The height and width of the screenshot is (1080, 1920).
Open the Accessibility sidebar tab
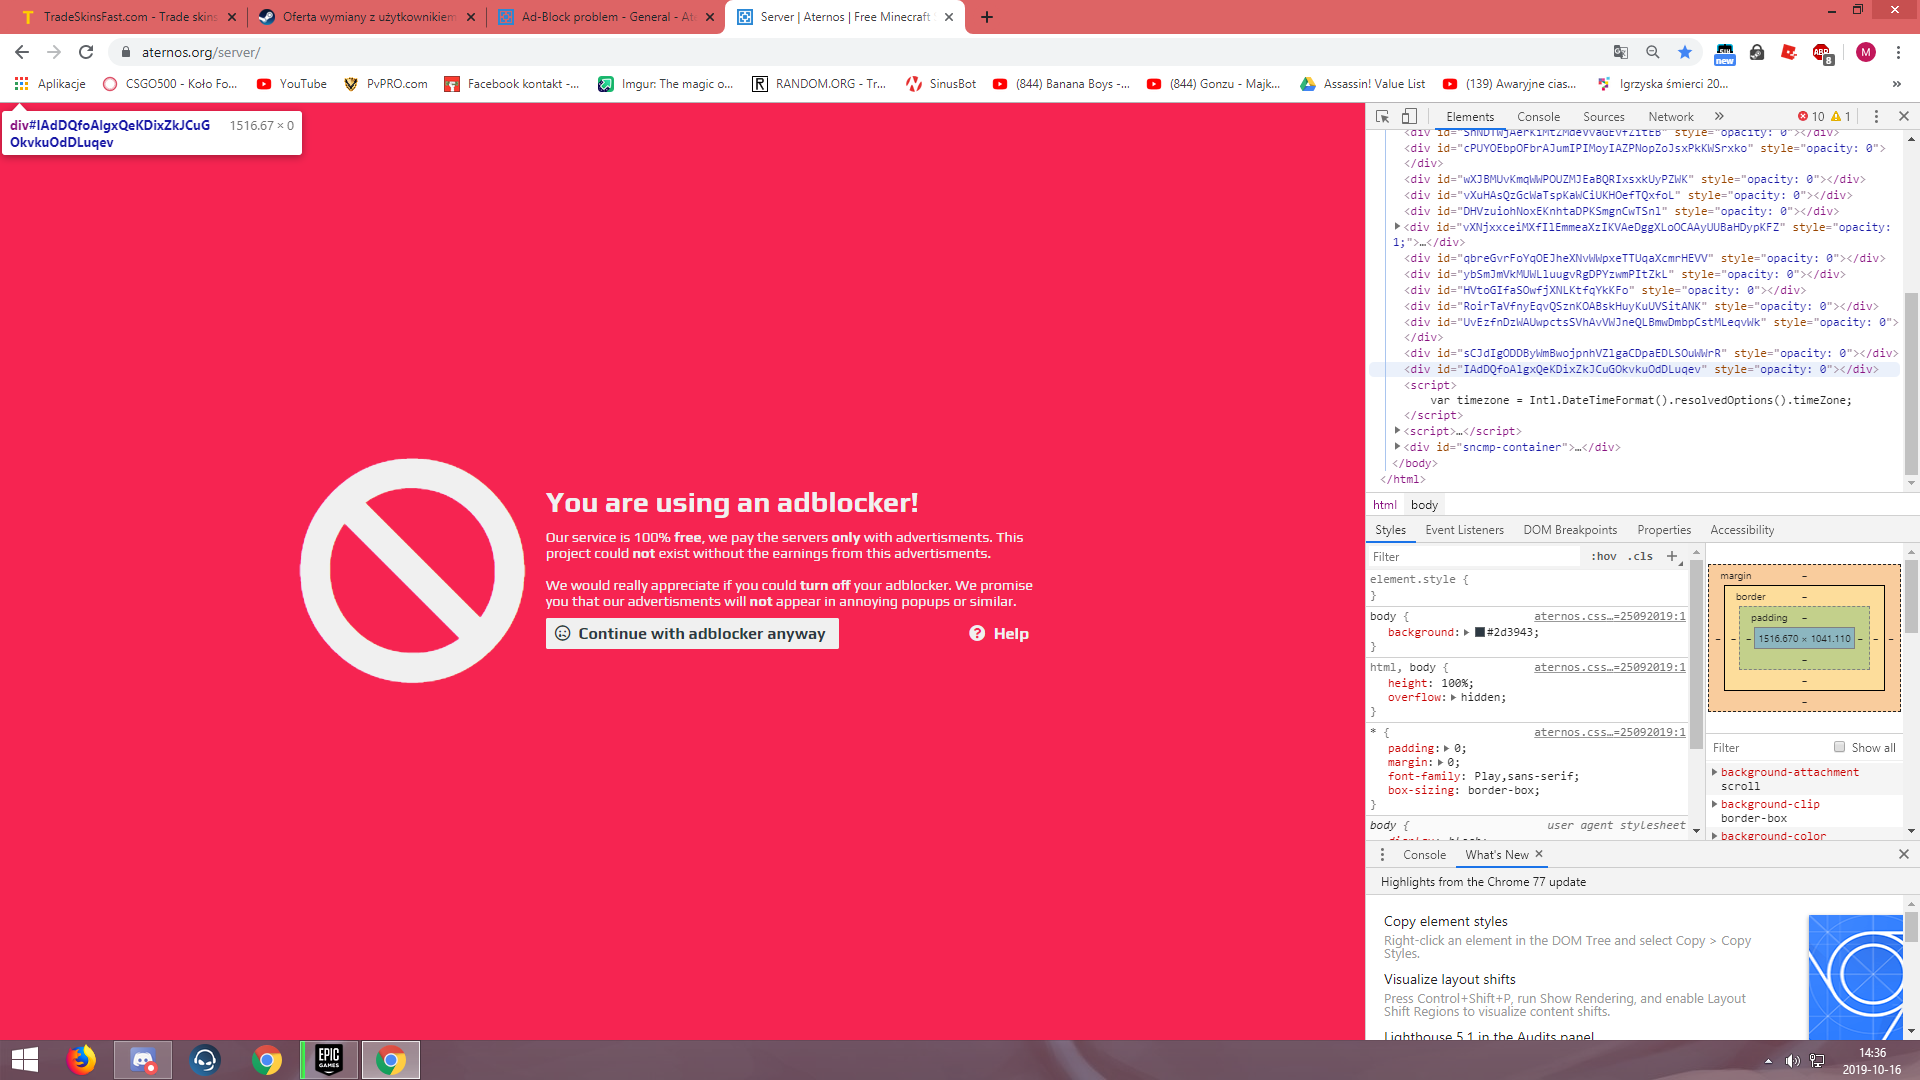(1742, 530)
